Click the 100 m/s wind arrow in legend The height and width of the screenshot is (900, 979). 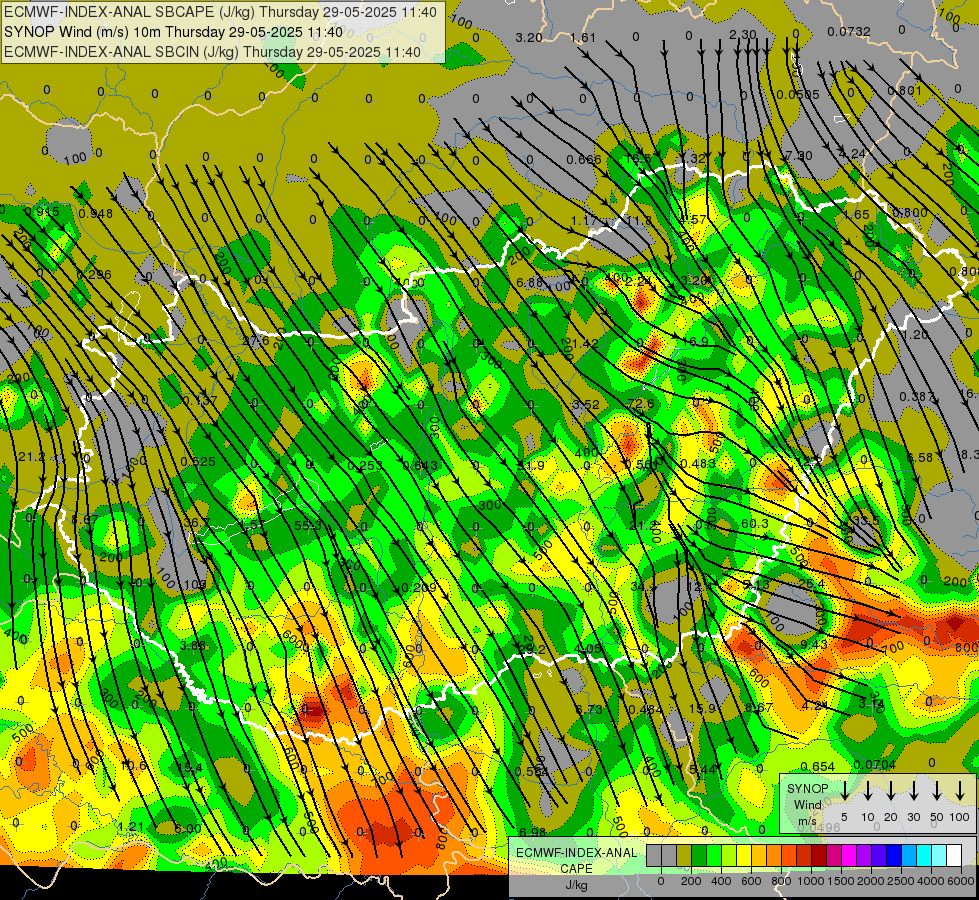960,791
